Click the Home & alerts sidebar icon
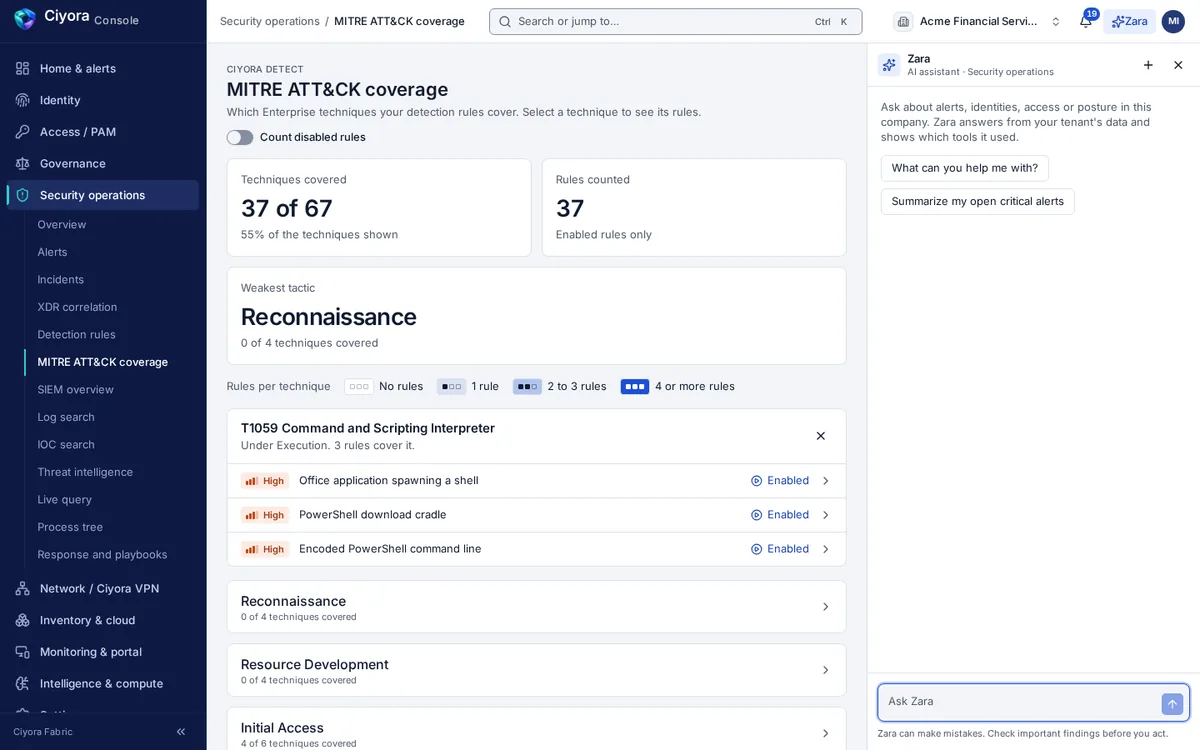1200x750 pixels. point(23,68)
